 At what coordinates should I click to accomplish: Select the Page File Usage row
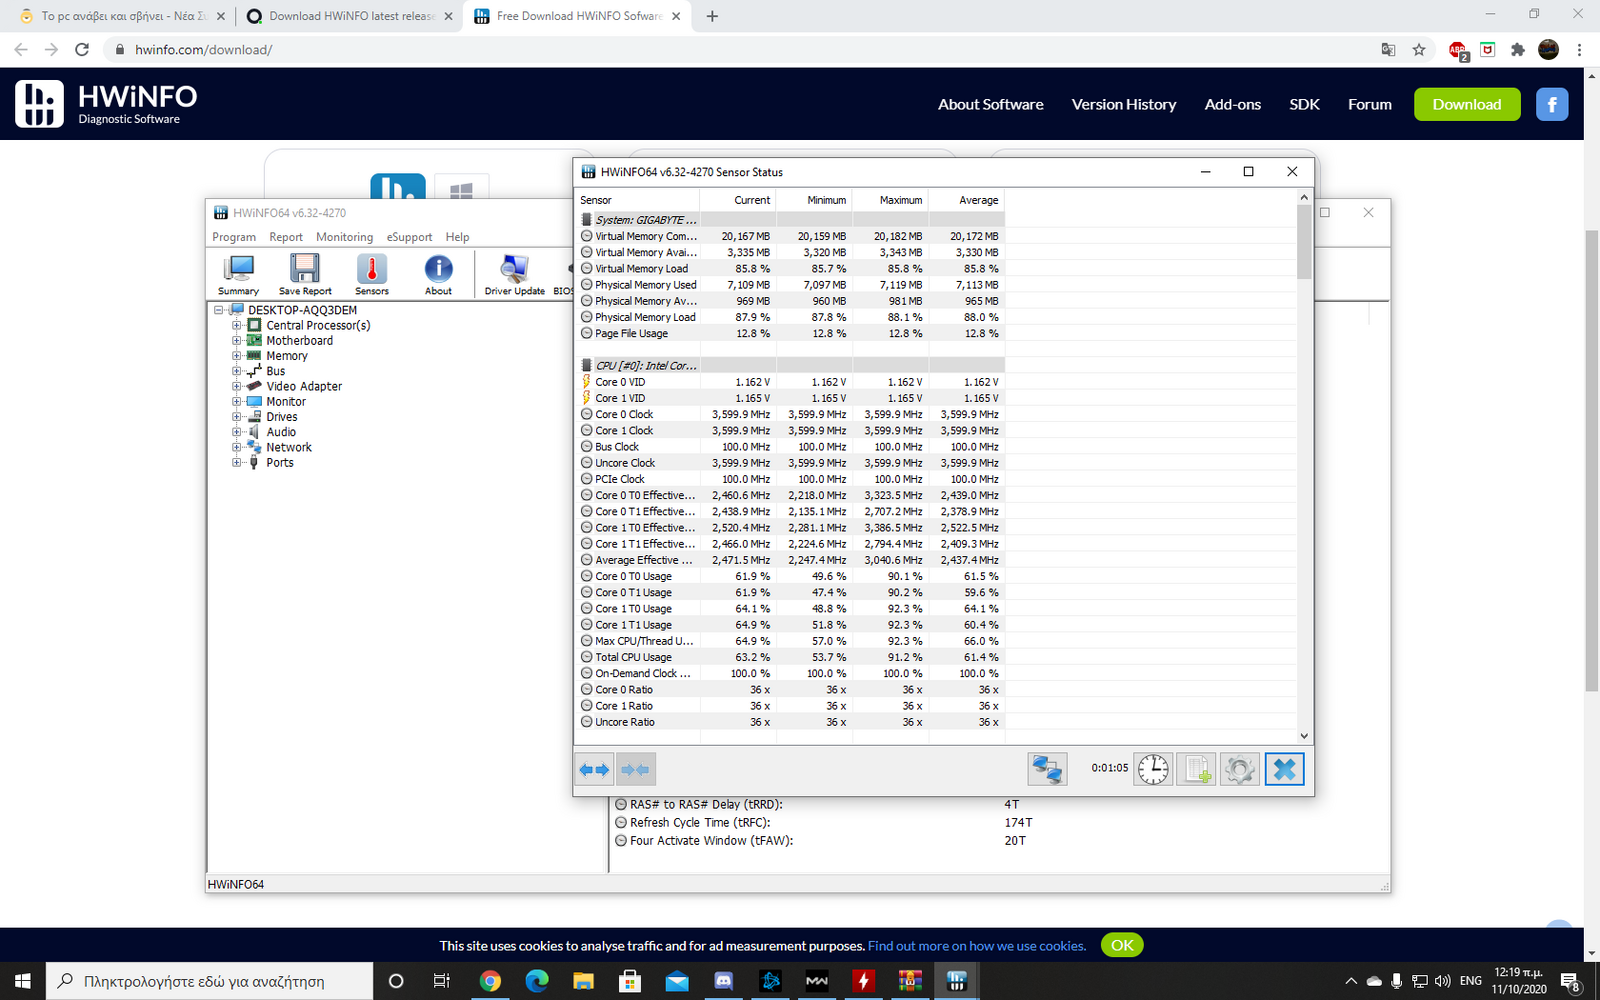(x=790, y=333)
